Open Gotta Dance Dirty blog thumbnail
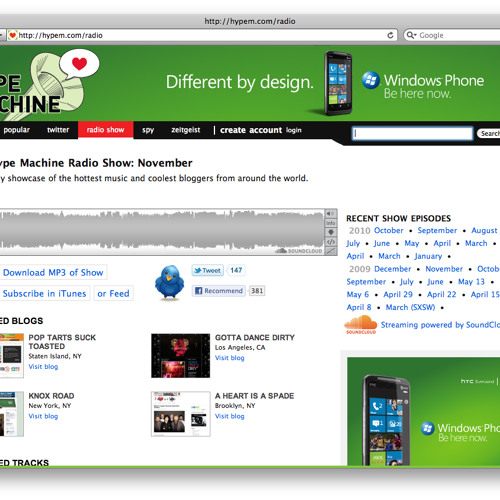 [180, 356]
